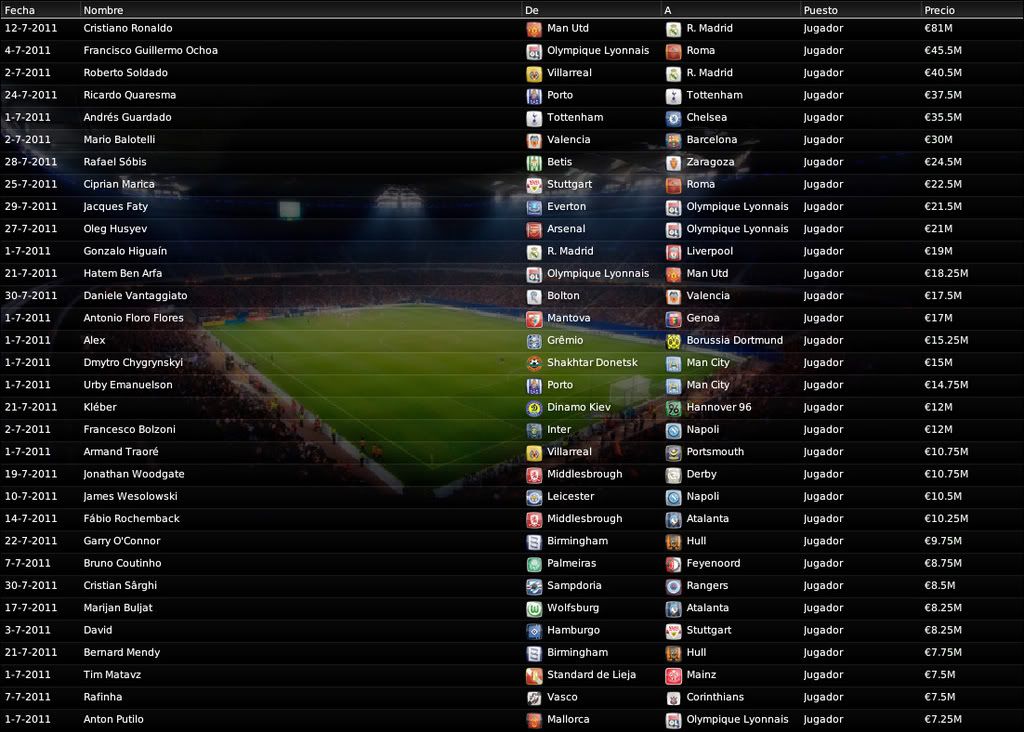1024x732 pixels.
Task: Click the Shakhtar Donetsk crest icon
Action: click(534, 363)
